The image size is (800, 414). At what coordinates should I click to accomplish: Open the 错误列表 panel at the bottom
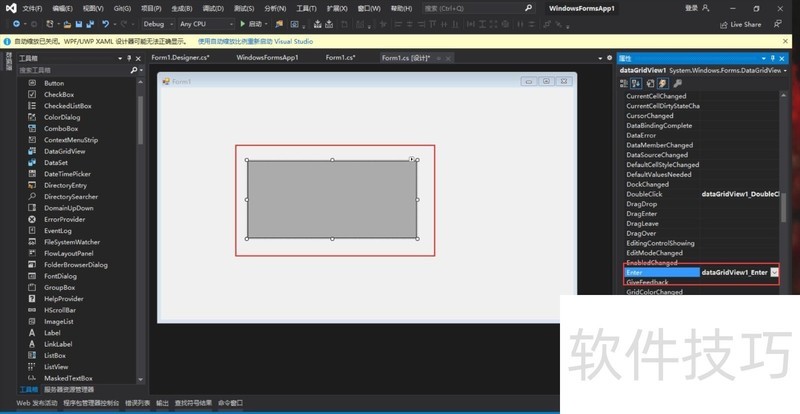tap(138, 404)
